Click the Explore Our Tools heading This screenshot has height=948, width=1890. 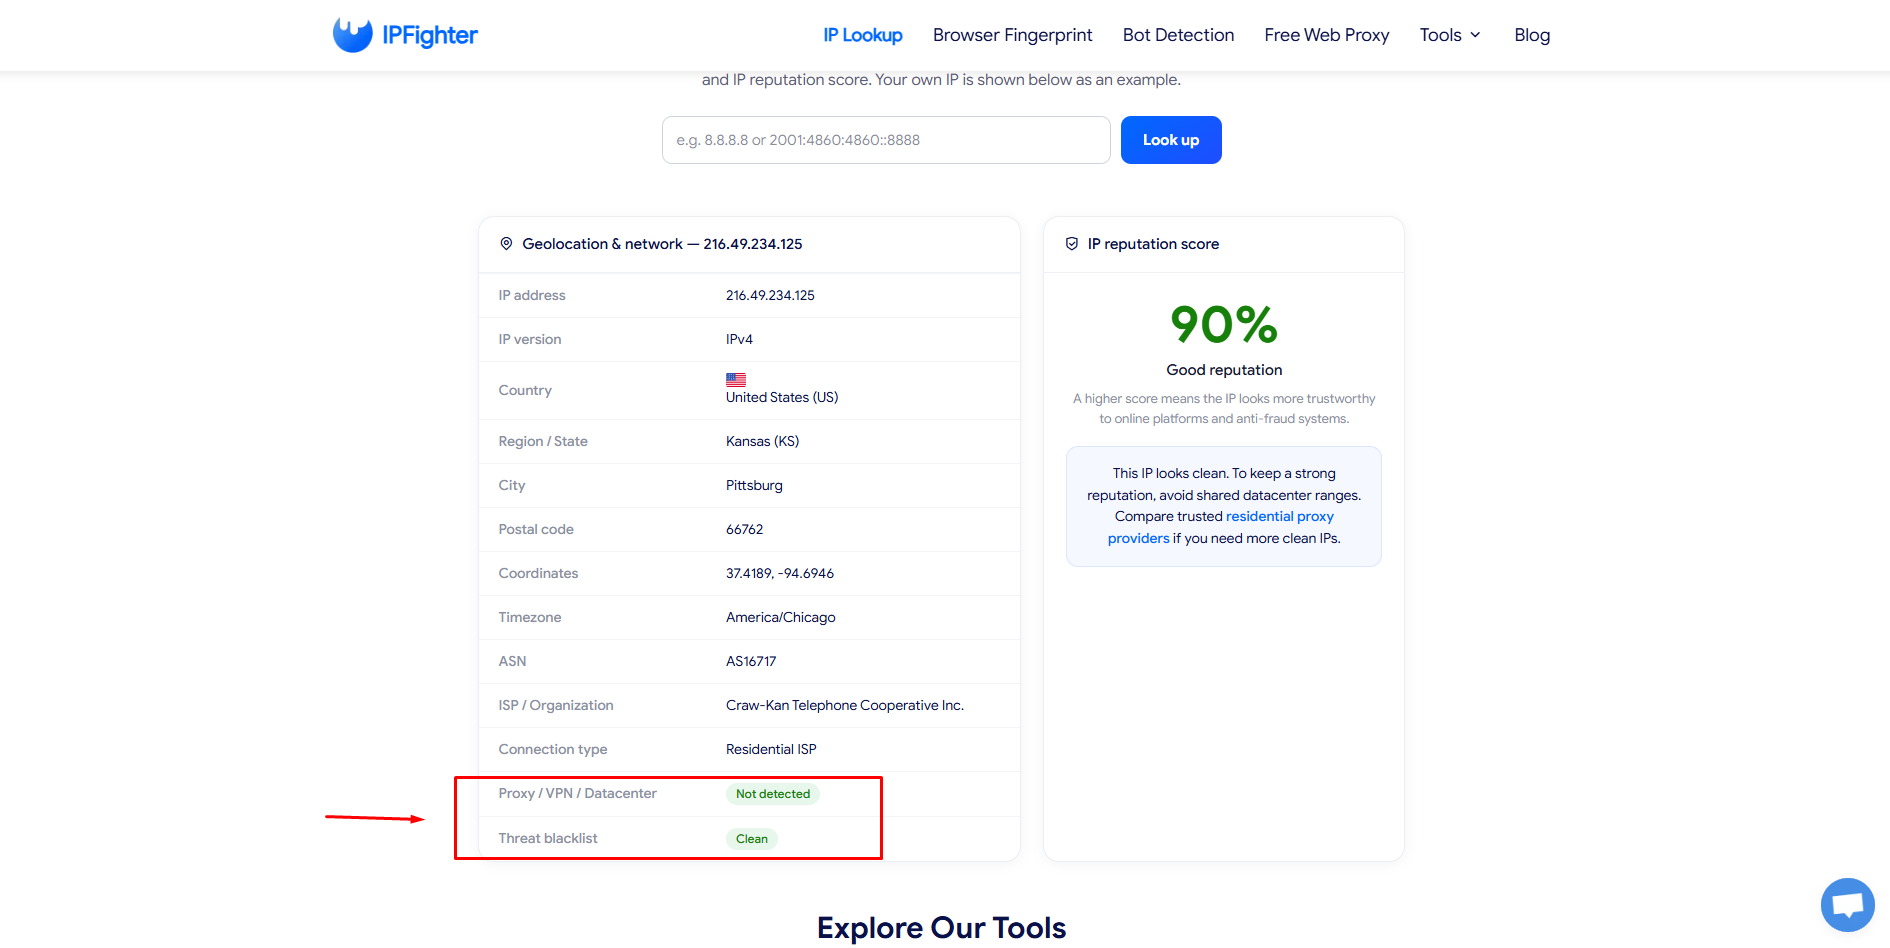point(942,928)
